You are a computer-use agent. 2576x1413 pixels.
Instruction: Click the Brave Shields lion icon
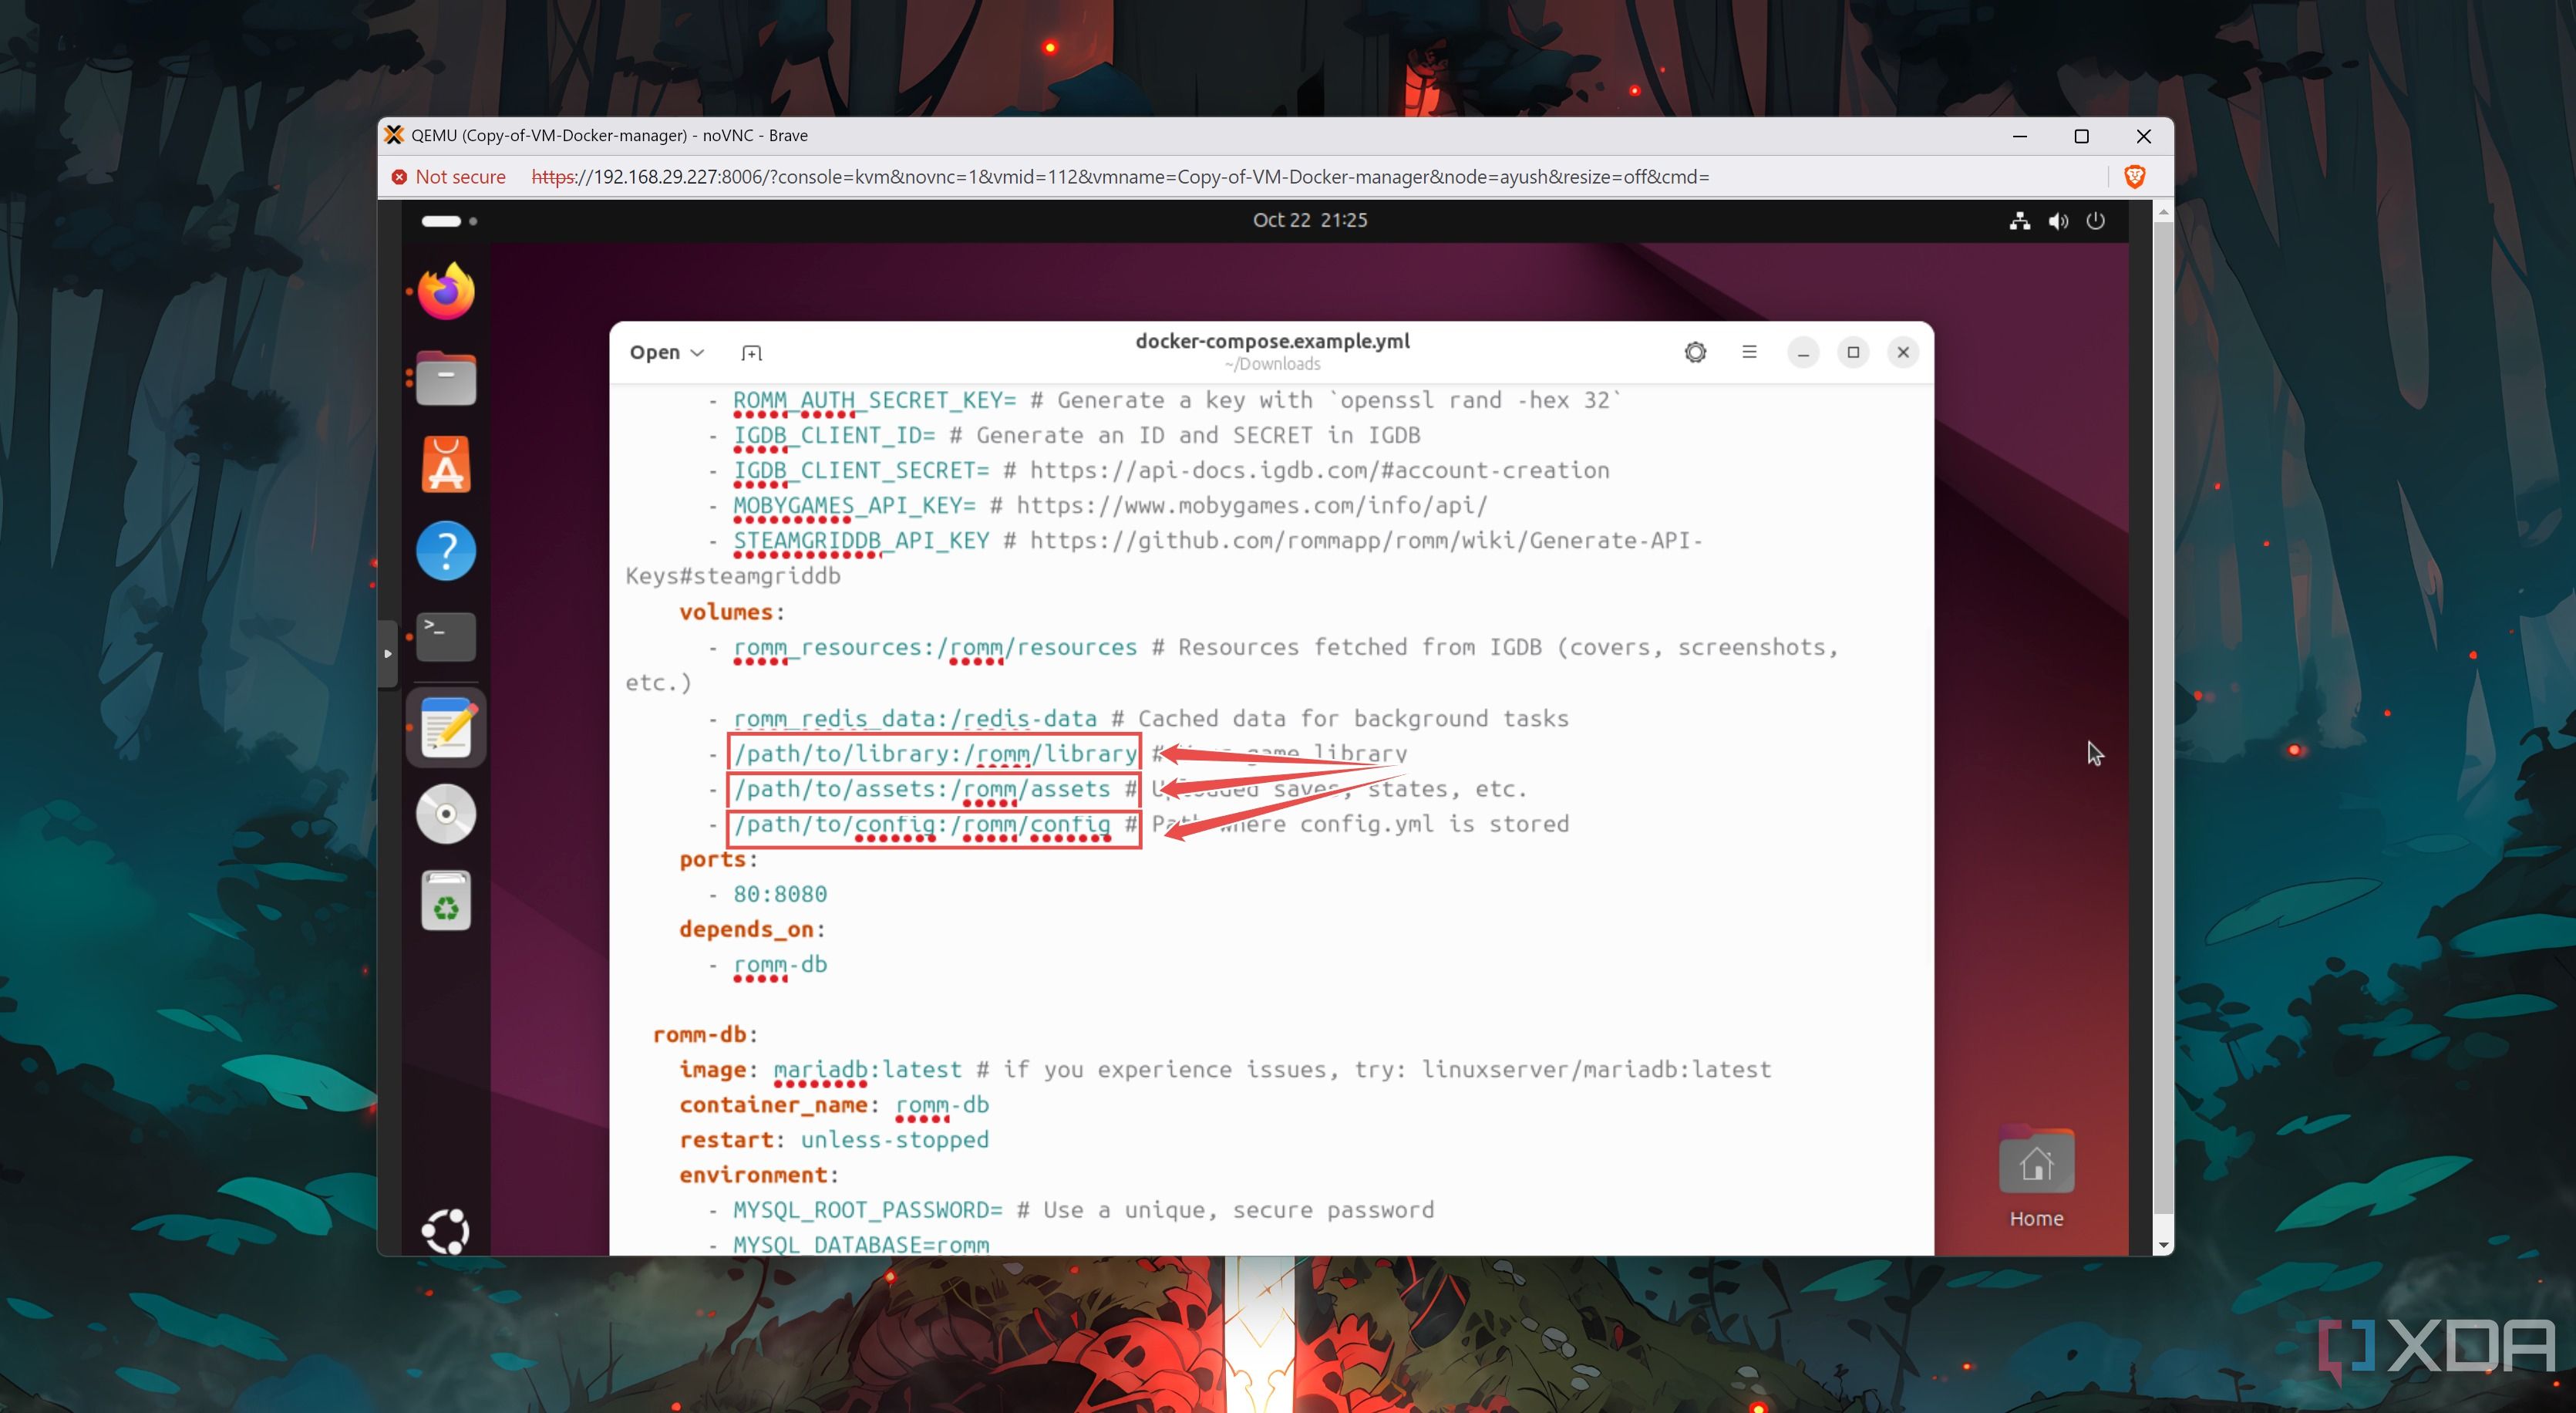coord(2134,177)
